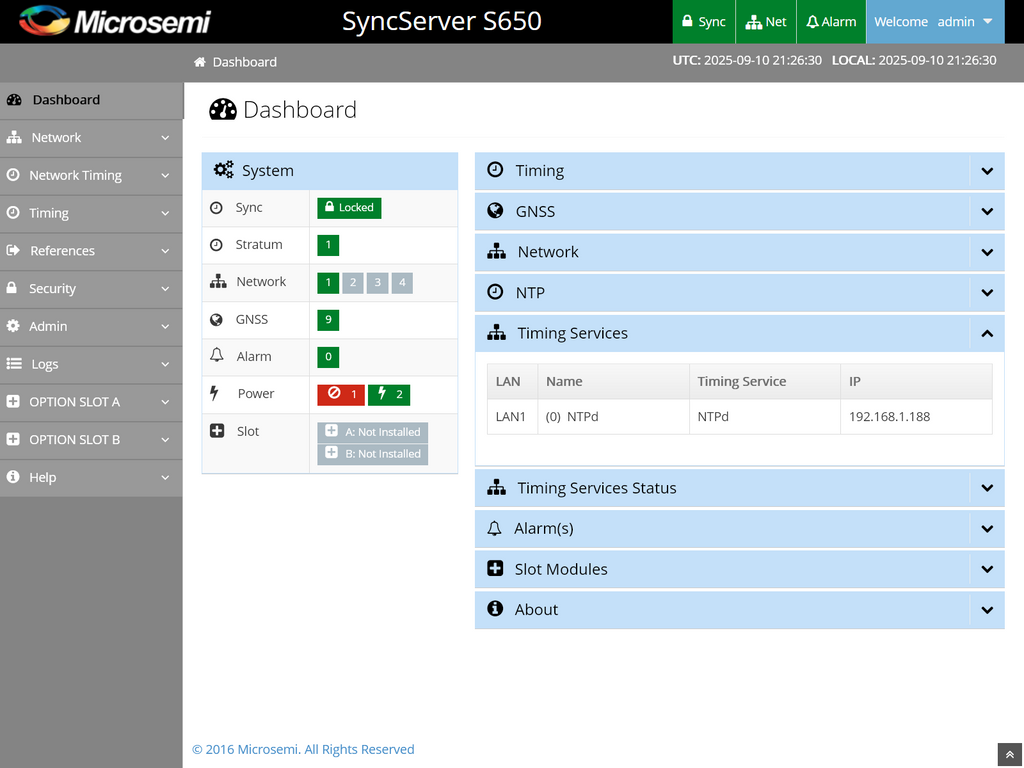Viewport: 1024px width, 768px height.
Task: Follow the Microsemi copyright footer link
Action: tap(303, 750)
